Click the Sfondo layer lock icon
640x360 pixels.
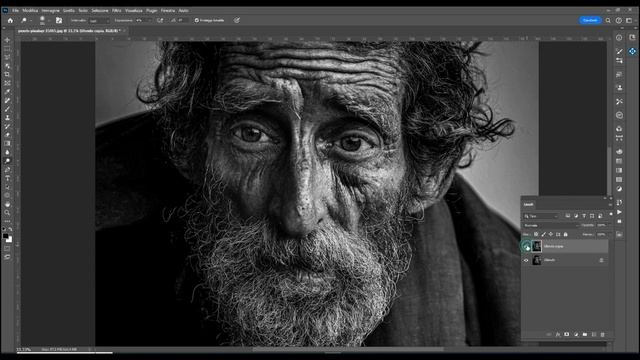pos(601,260)
